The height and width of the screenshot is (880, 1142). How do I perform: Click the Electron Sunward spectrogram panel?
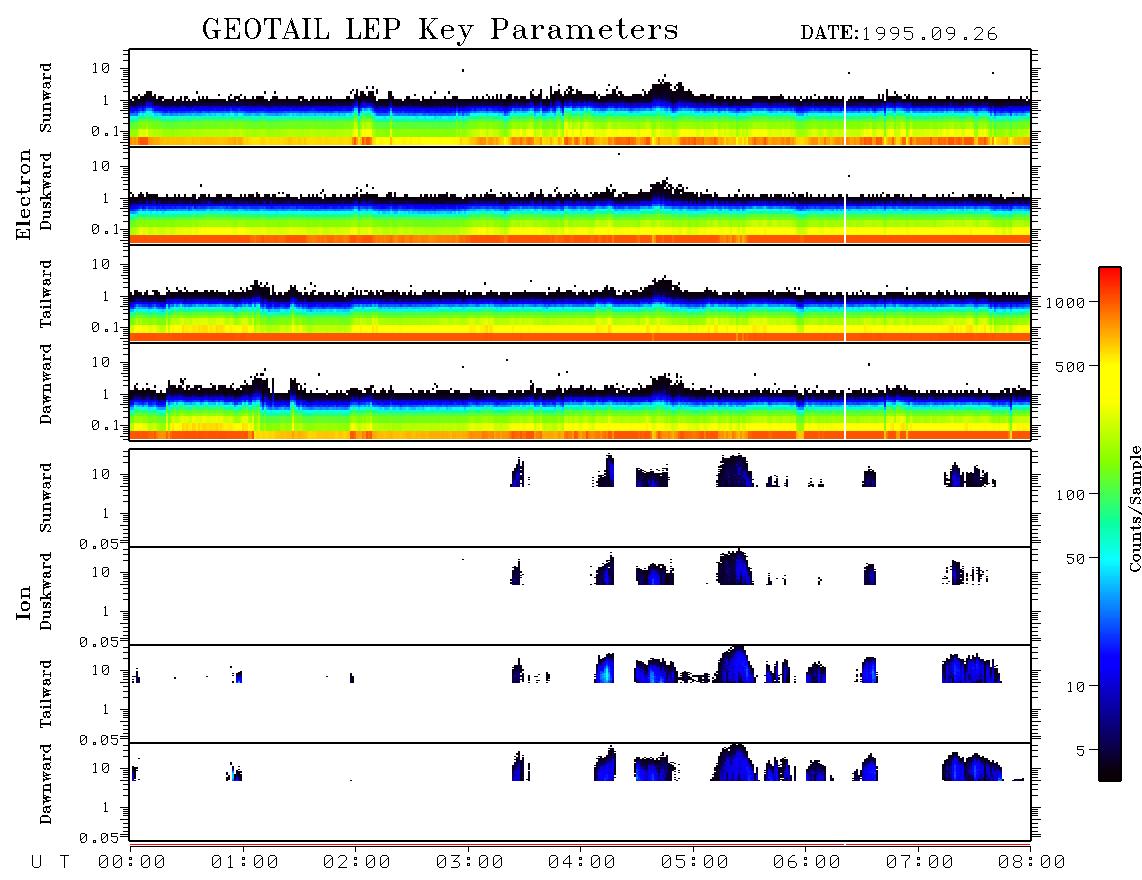tap(580, 98)
